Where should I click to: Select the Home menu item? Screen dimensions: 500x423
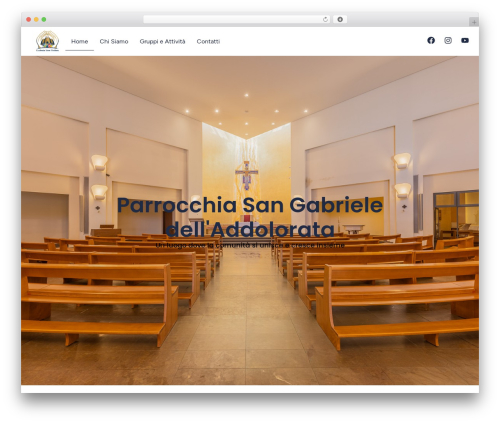(79, 41)
